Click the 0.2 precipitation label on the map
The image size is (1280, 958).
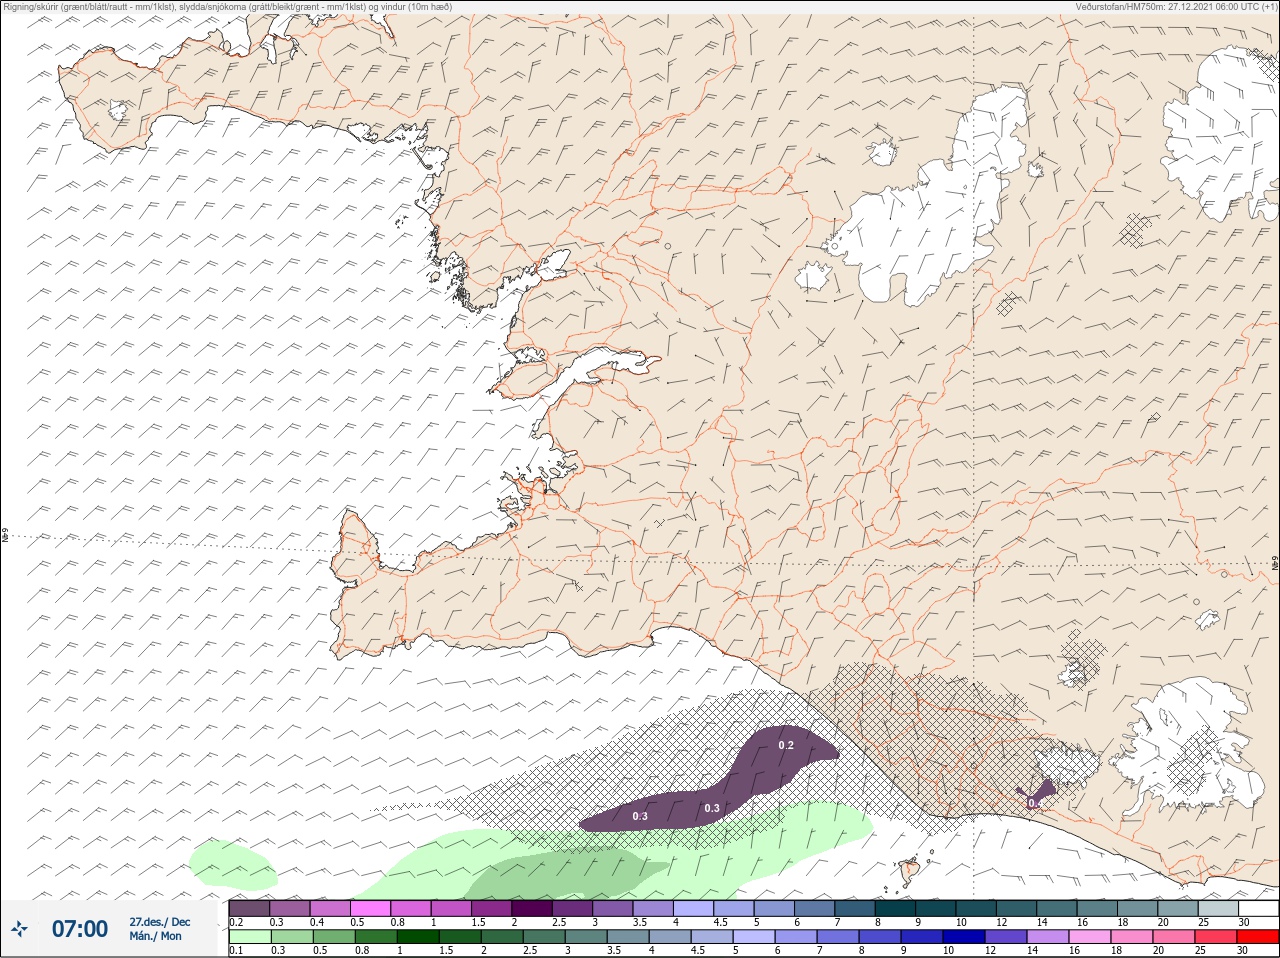pos(786,745)
